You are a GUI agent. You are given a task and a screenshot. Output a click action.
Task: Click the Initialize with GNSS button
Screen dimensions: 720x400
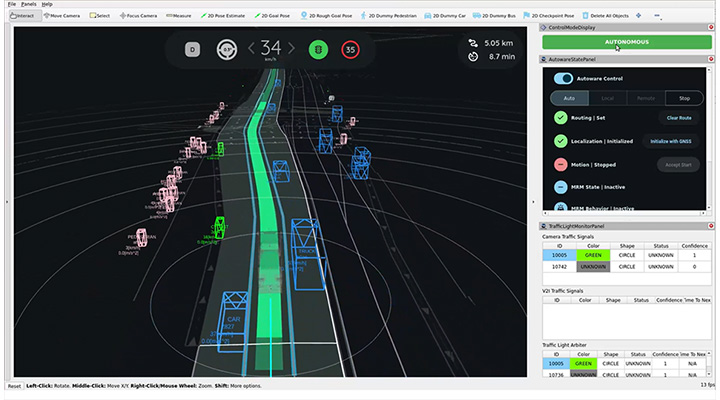(670, 141)
